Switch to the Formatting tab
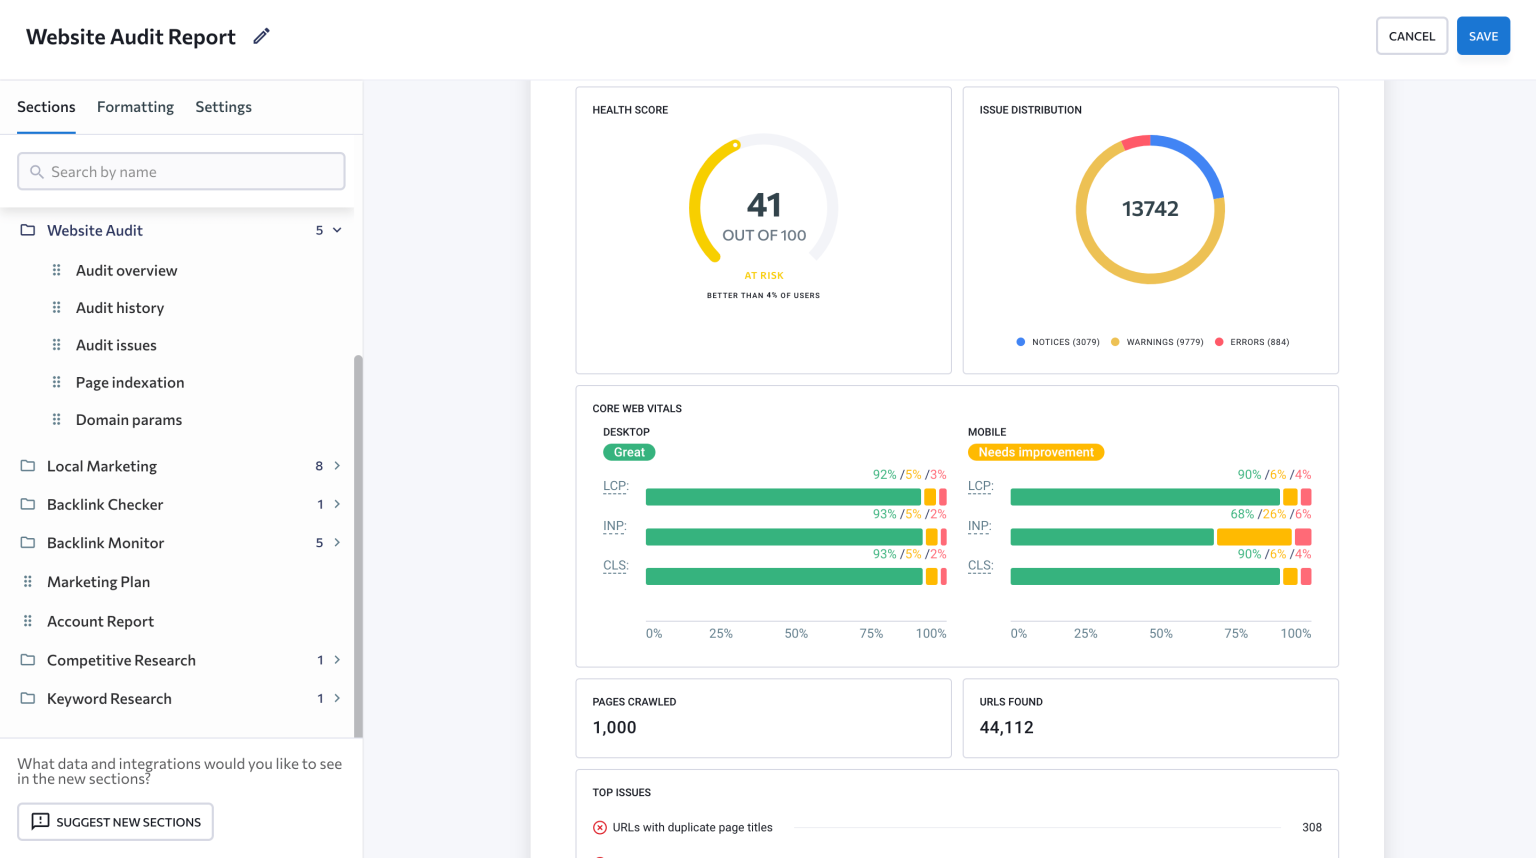This screenshot has width=1536, height=858. click(135, 107)
